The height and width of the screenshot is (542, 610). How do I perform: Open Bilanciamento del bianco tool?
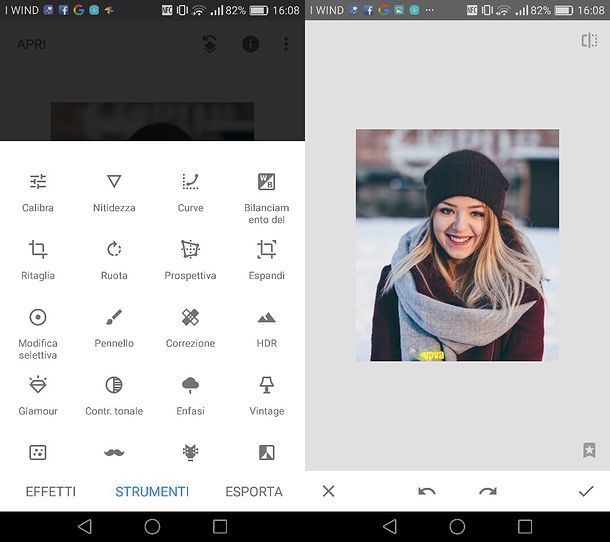[266, 198]
